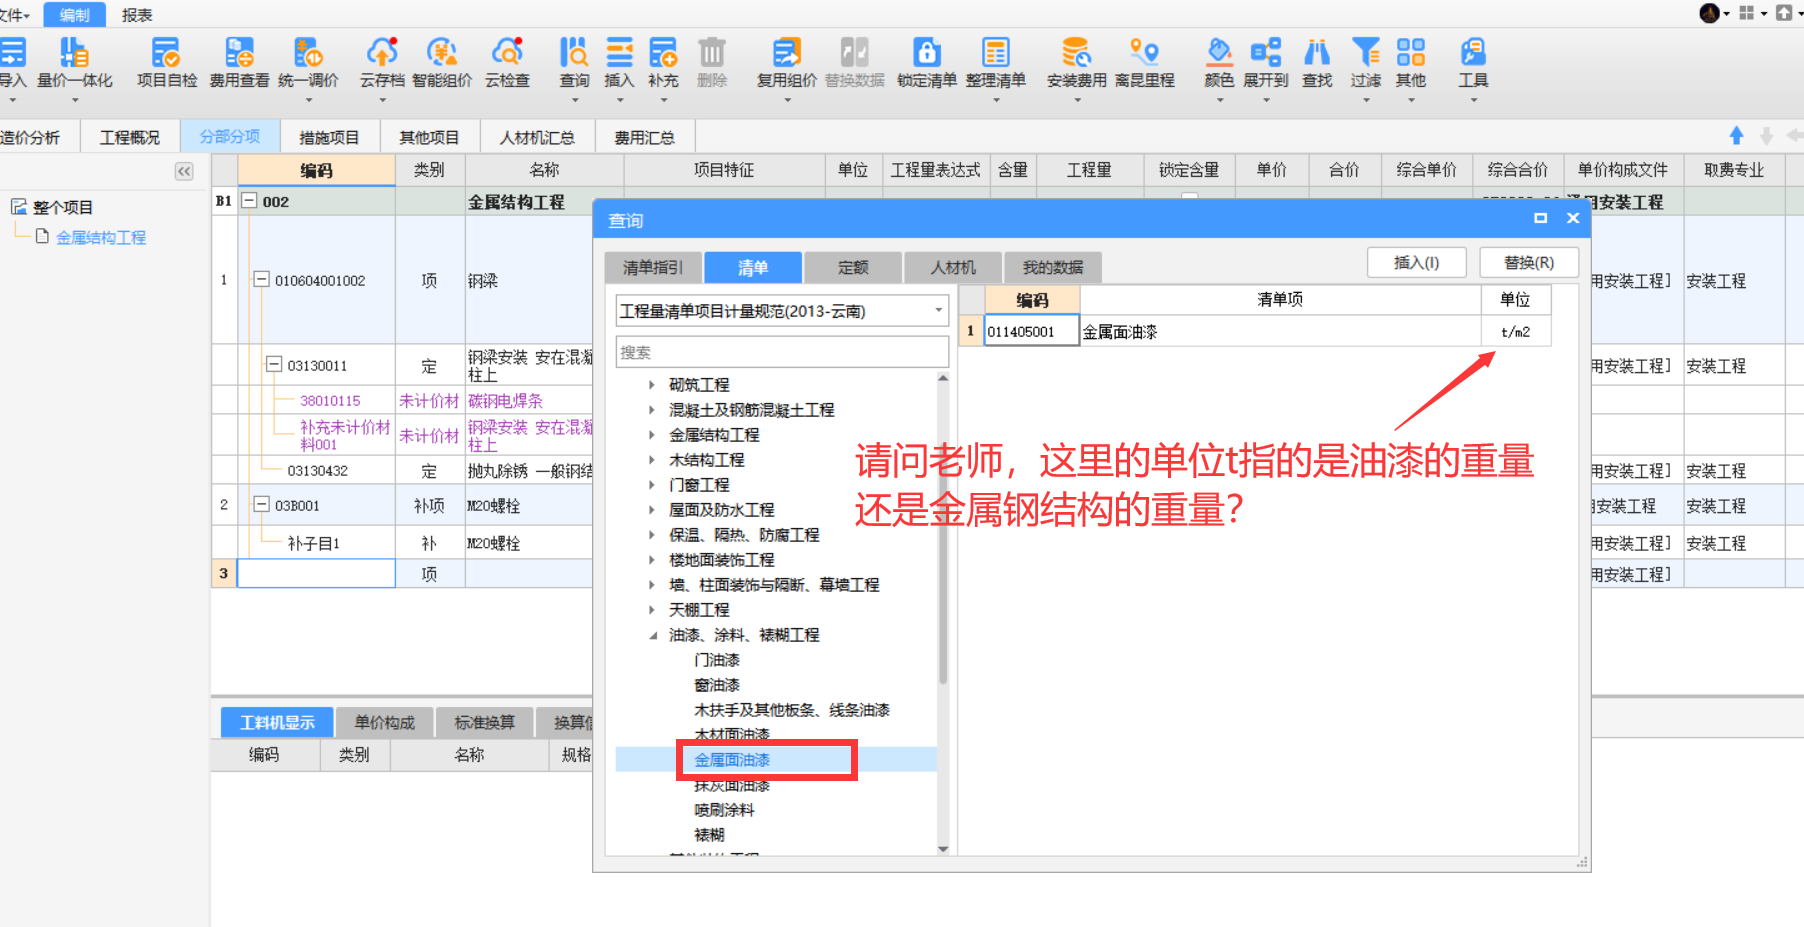Collapse row 002 金属结构工程

[x=250, y=200]
